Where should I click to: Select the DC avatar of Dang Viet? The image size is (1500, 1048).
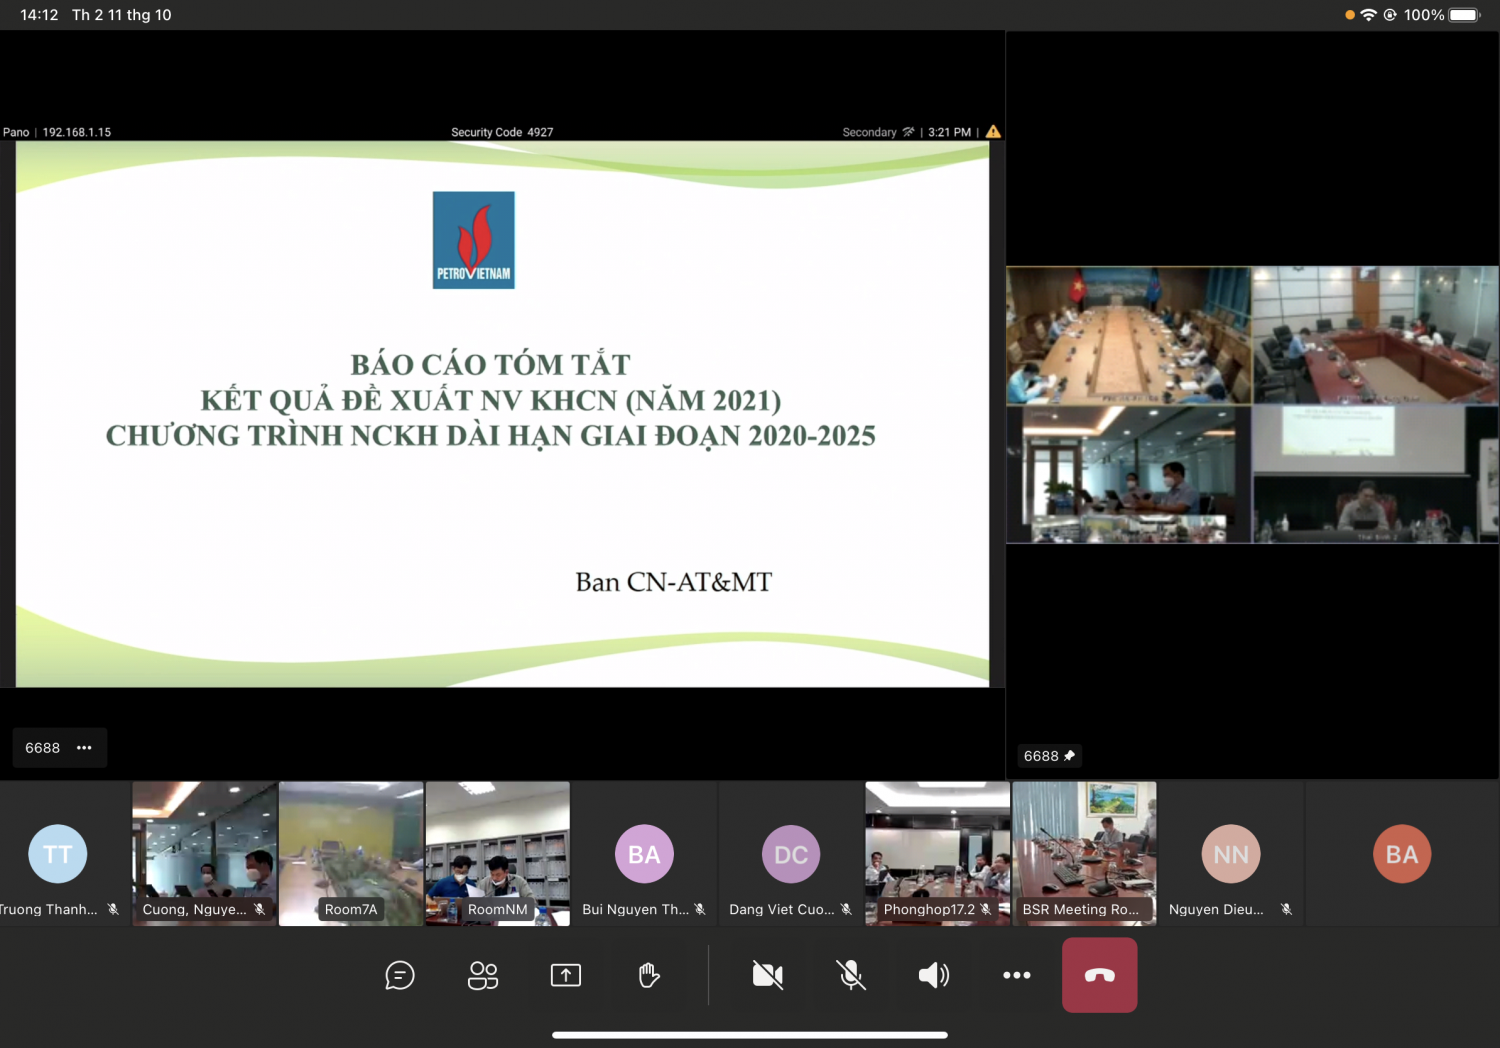791,854
